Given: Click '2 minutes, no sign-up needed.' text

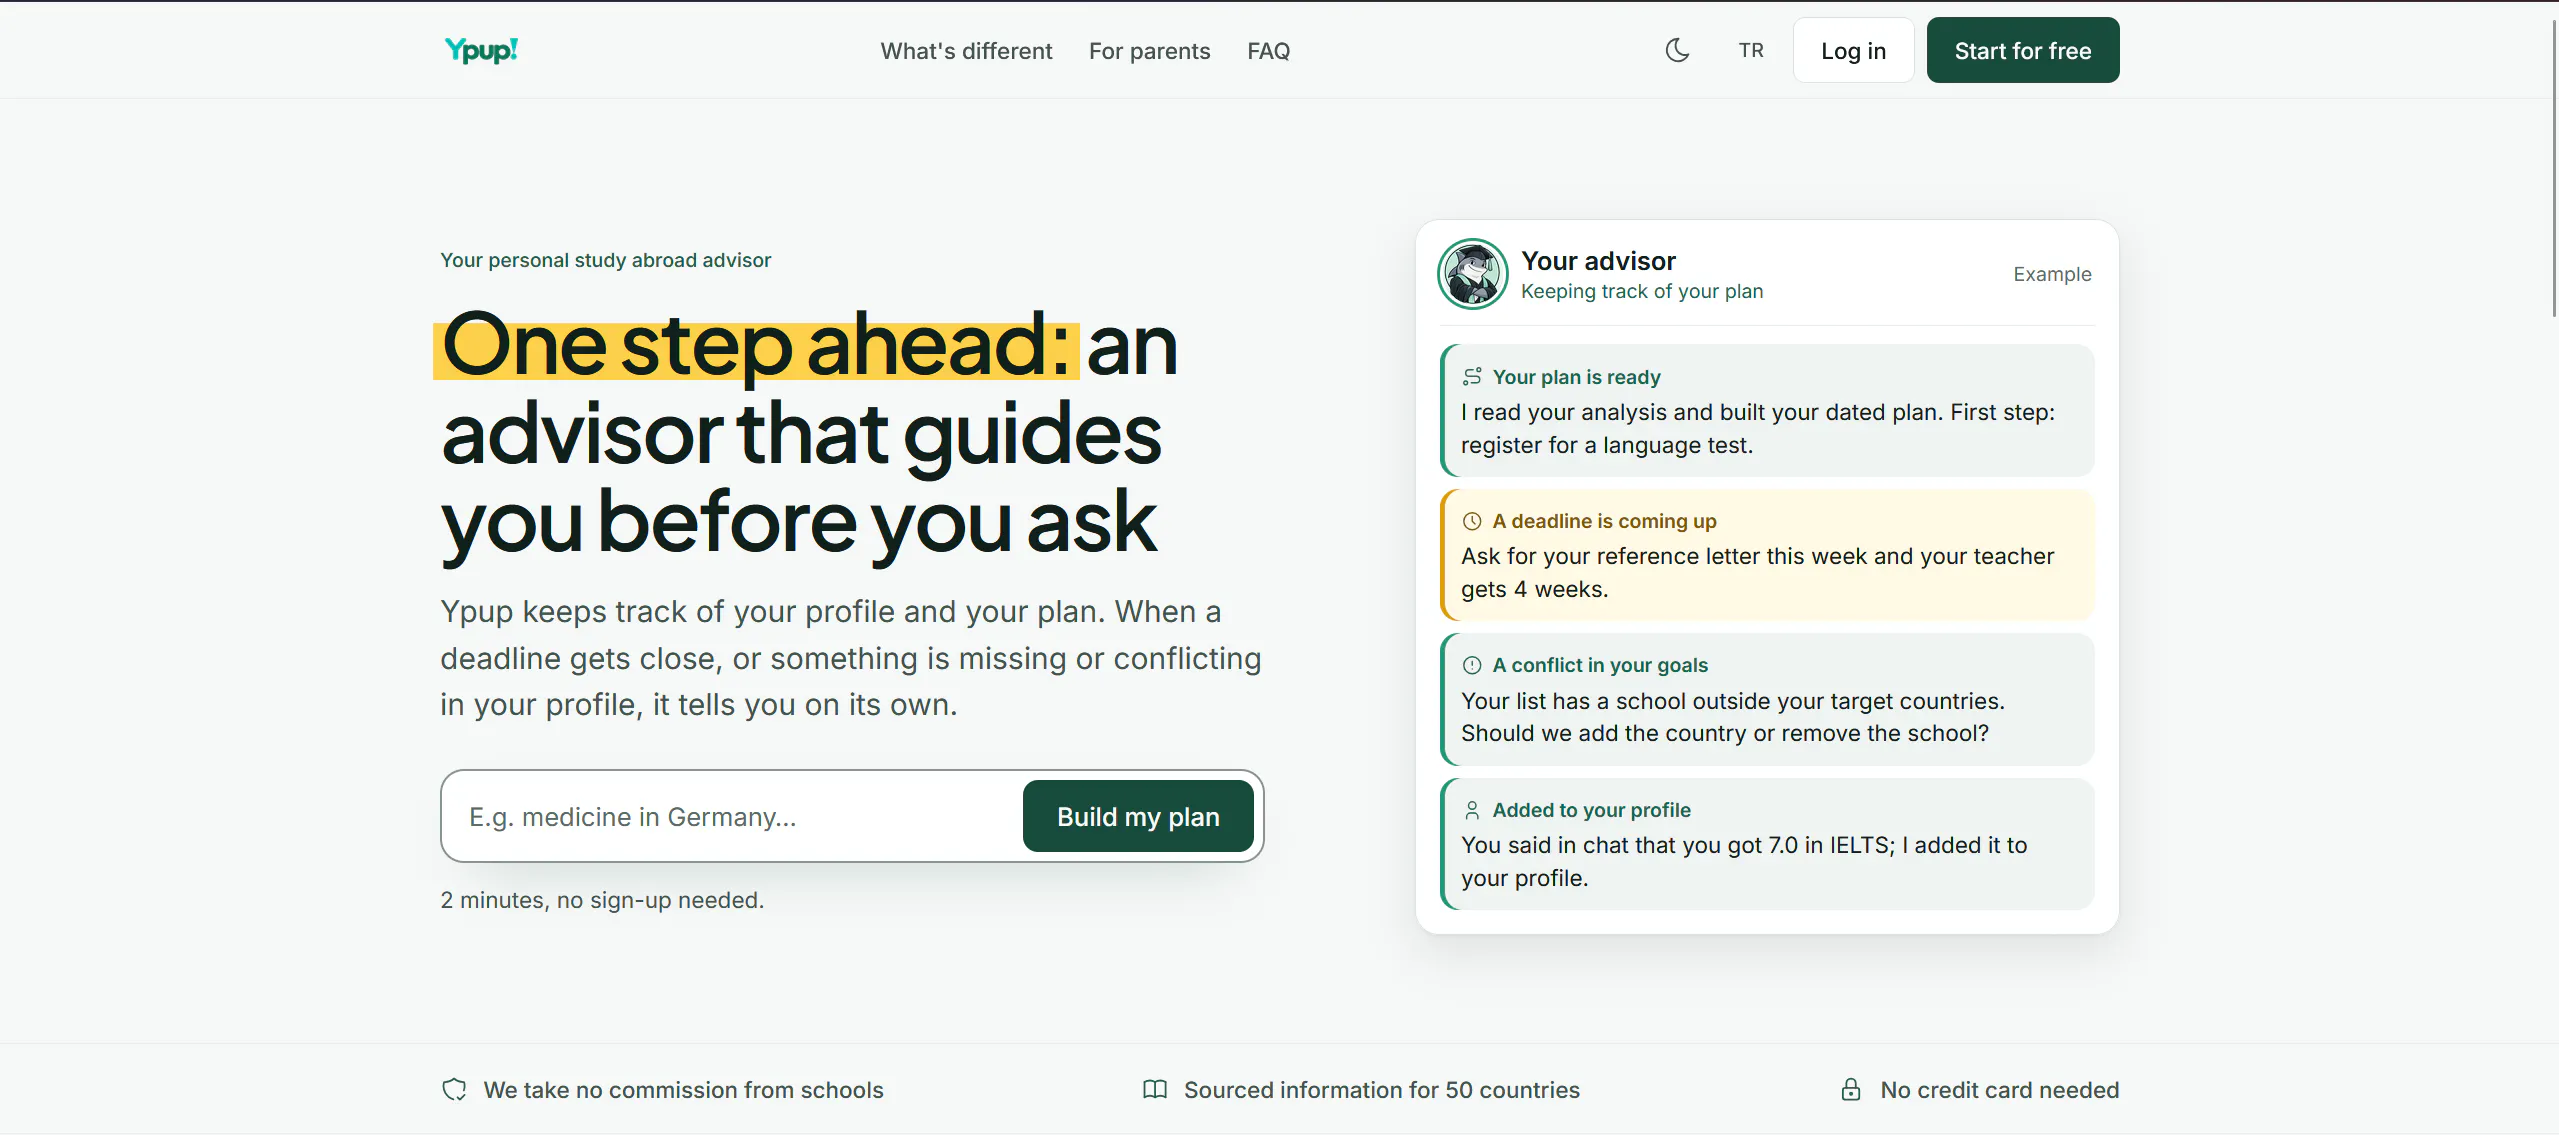Looking at the screenshot, I should tap(602, 900).
